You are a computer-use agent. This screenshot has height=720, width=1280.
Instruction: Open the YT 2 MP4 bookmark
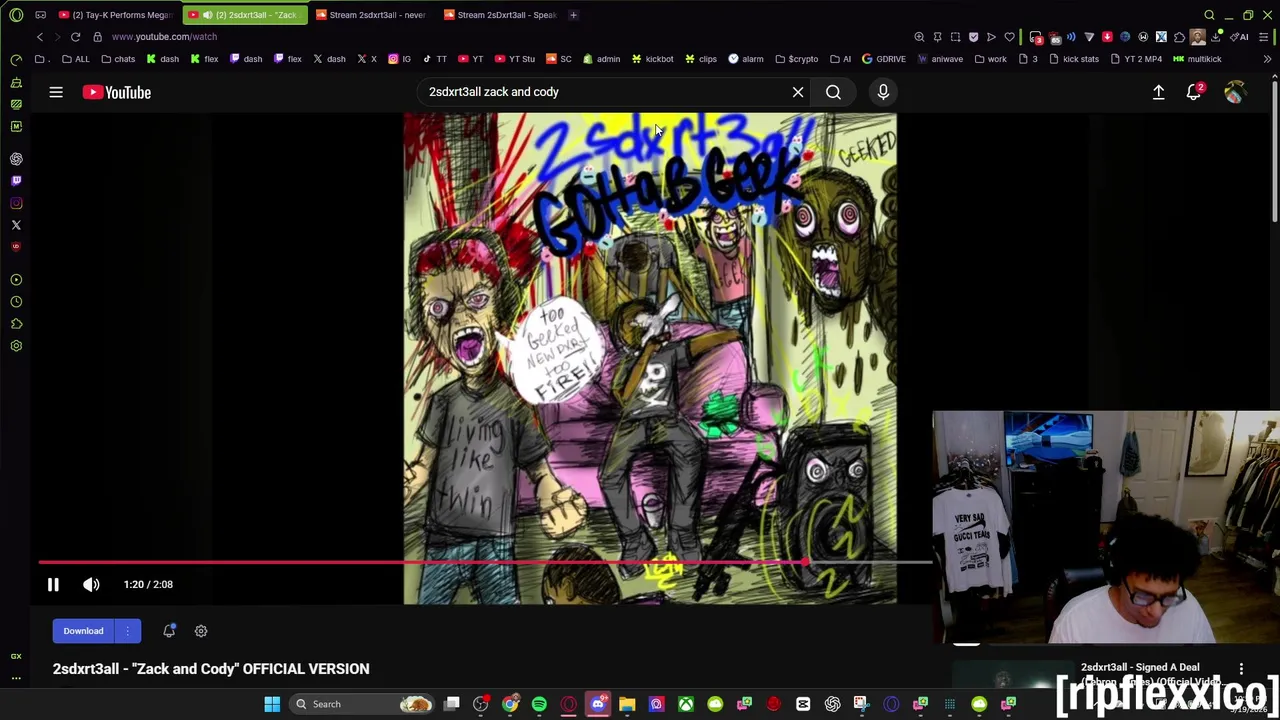coord(1136,59)
